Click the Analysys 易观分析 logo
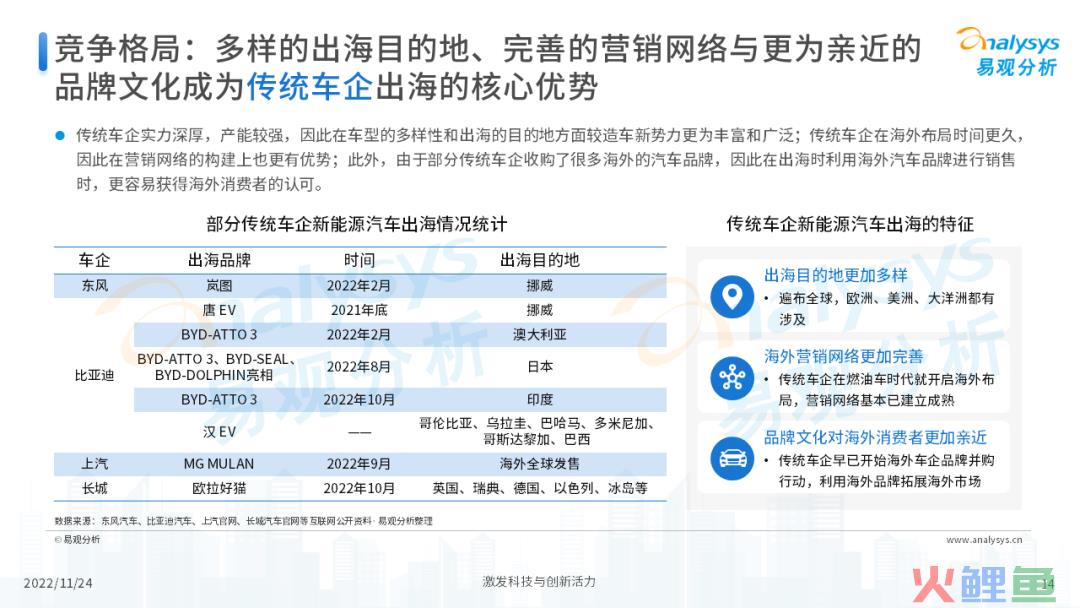Screen dimensions: 1080x608 (1008, 52)
